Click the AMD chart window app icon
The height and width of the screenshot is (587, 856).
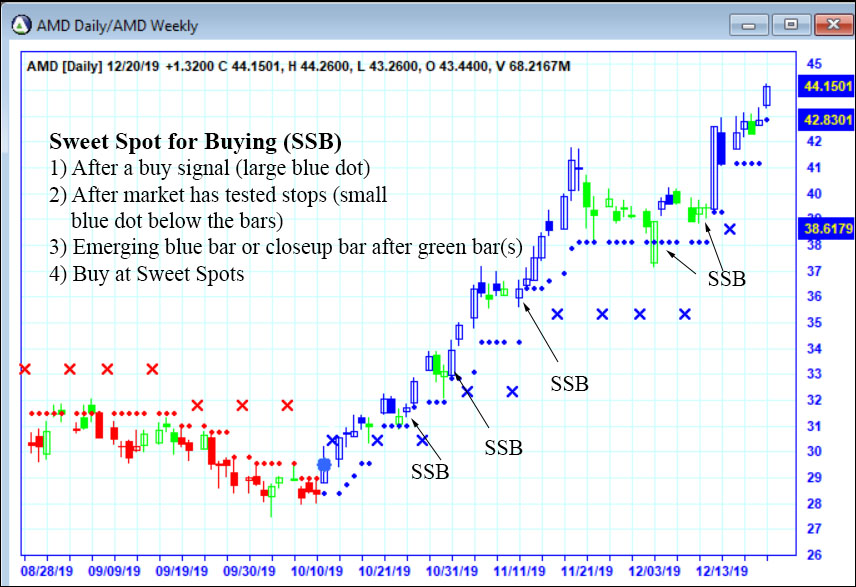[21, 25]
